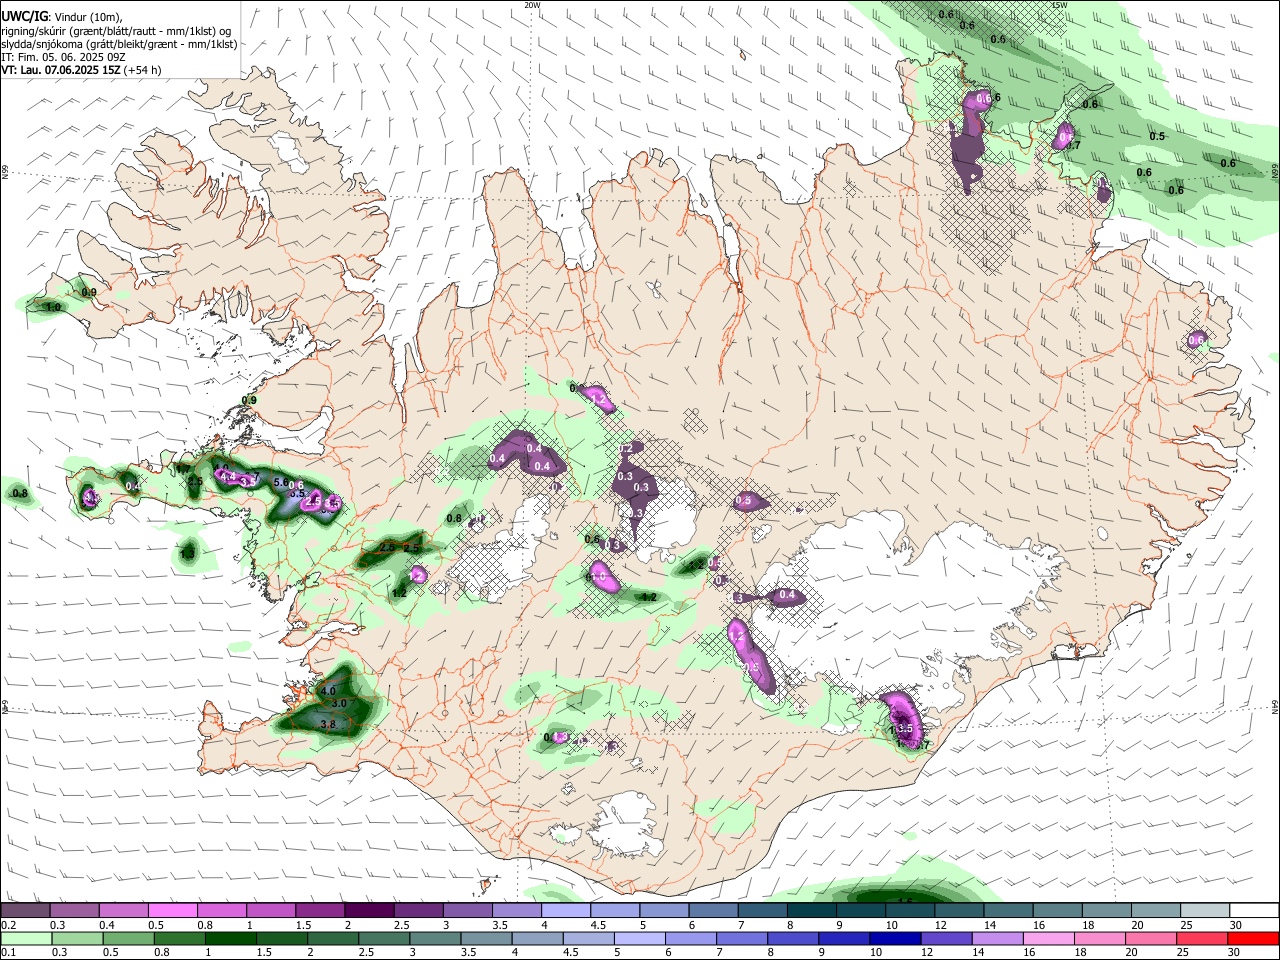The width and height of the screenshot is (1280, 960).
Task: Click the '4.0' precipitation value on the map
Action: point(328,691)
